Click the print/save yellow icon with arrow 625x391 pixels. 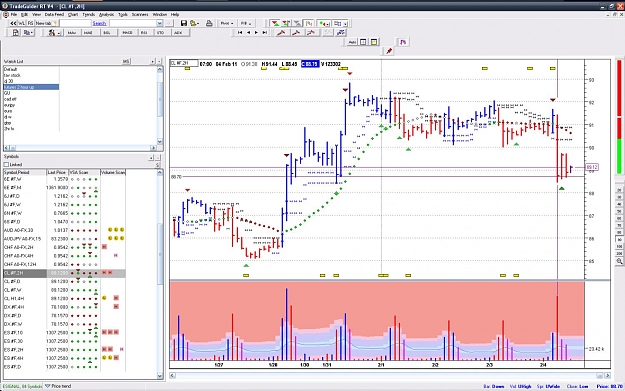click(194, 24)
